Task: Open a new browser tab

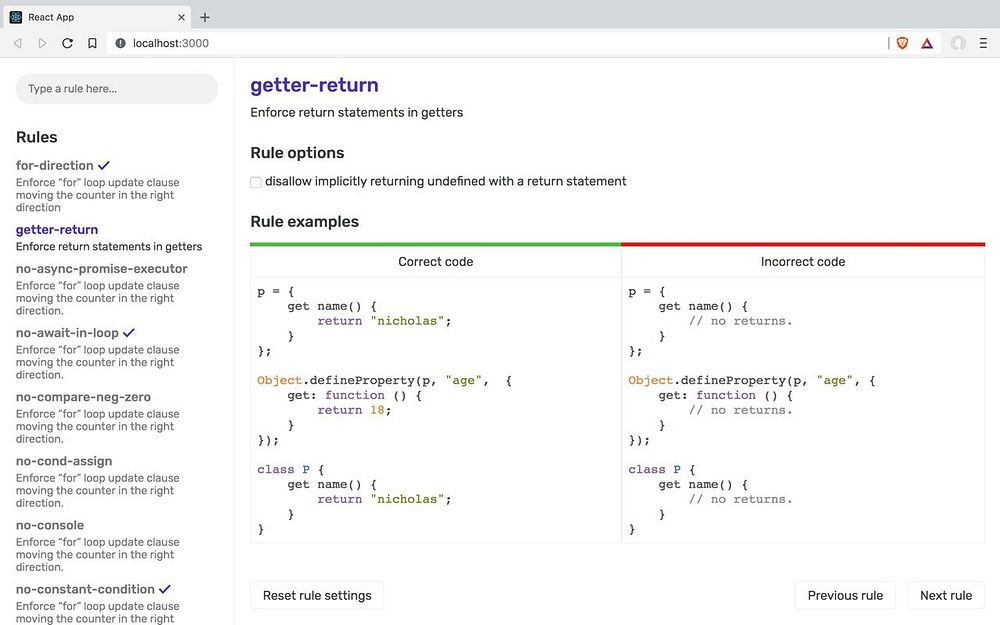Action: 205,17
